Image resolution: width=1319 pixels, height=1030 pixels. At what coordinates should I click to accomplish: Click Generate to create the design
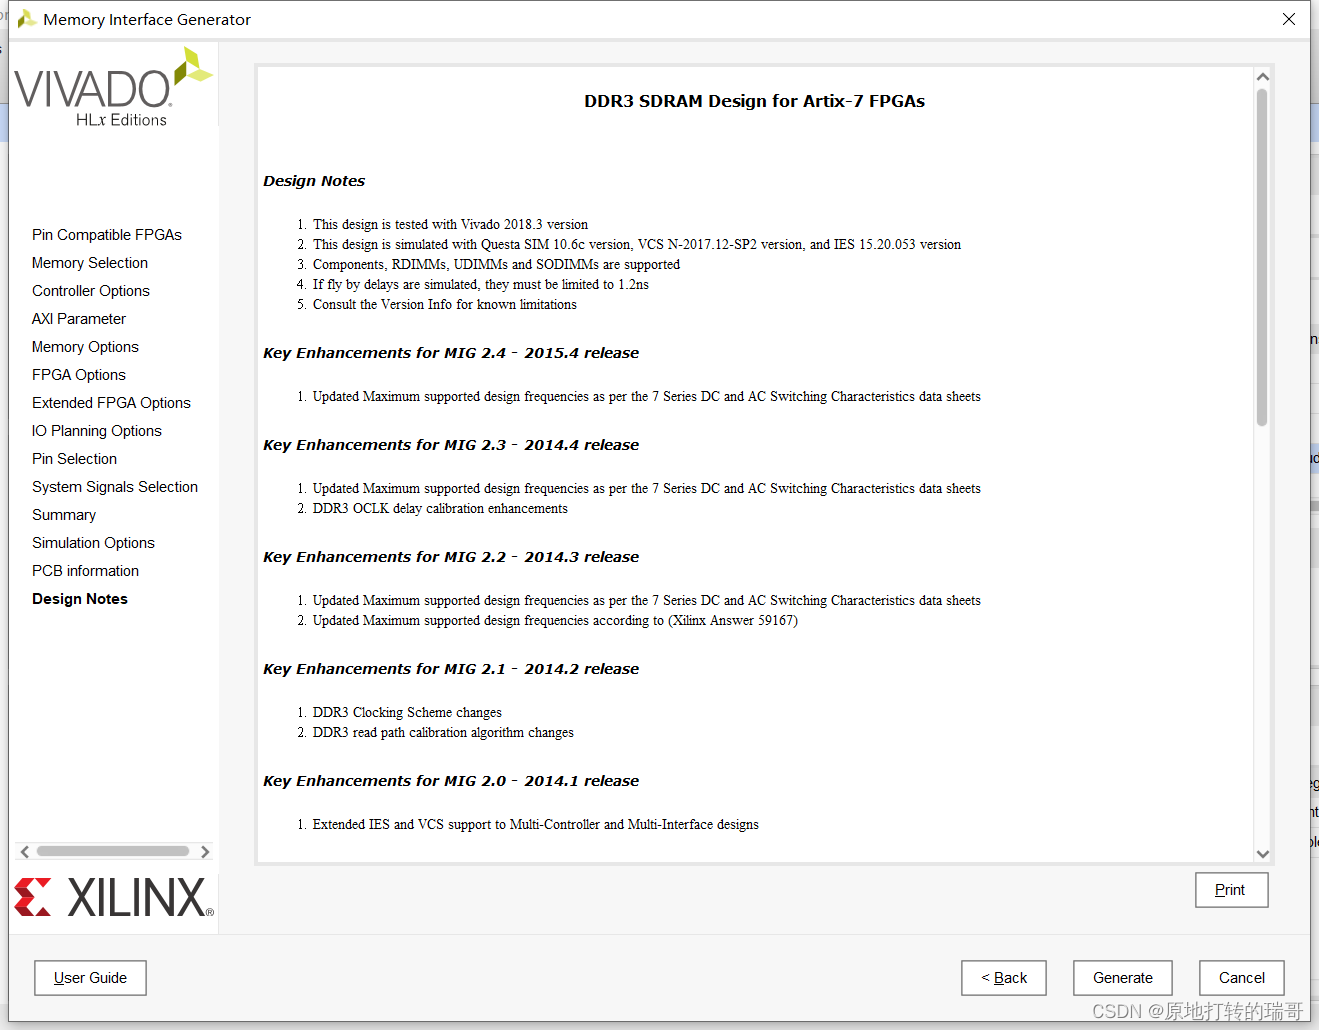(x=1122, y=978)
